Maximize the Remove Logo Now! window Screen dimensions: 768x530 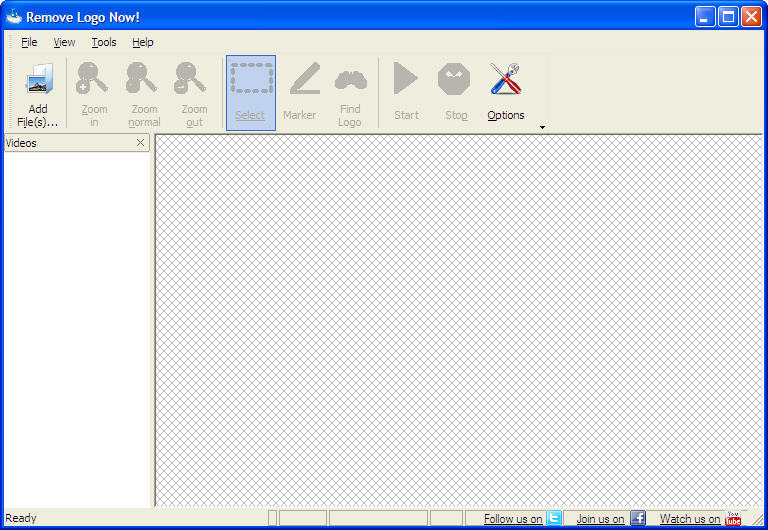point(728,17)
